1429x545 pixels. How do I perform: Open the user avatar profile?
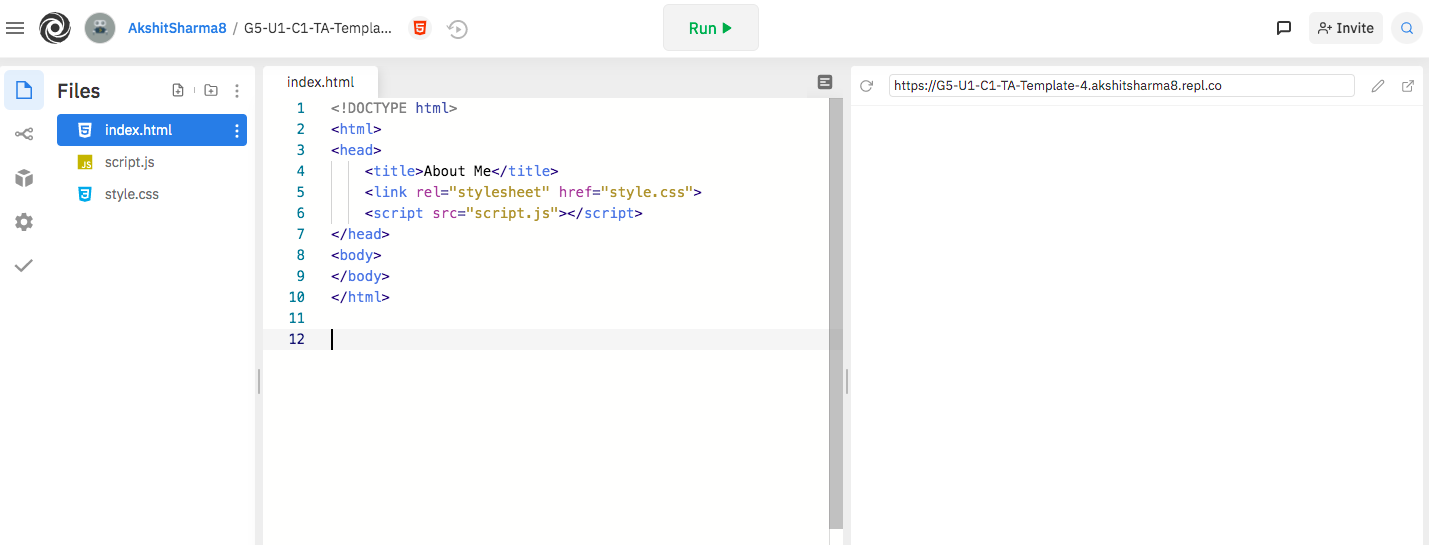pos(100,28)
